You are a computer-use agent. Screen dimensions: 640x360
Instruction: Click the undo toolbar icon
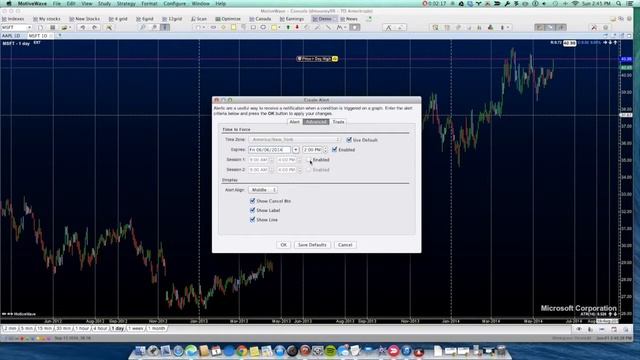coord(83,27)
